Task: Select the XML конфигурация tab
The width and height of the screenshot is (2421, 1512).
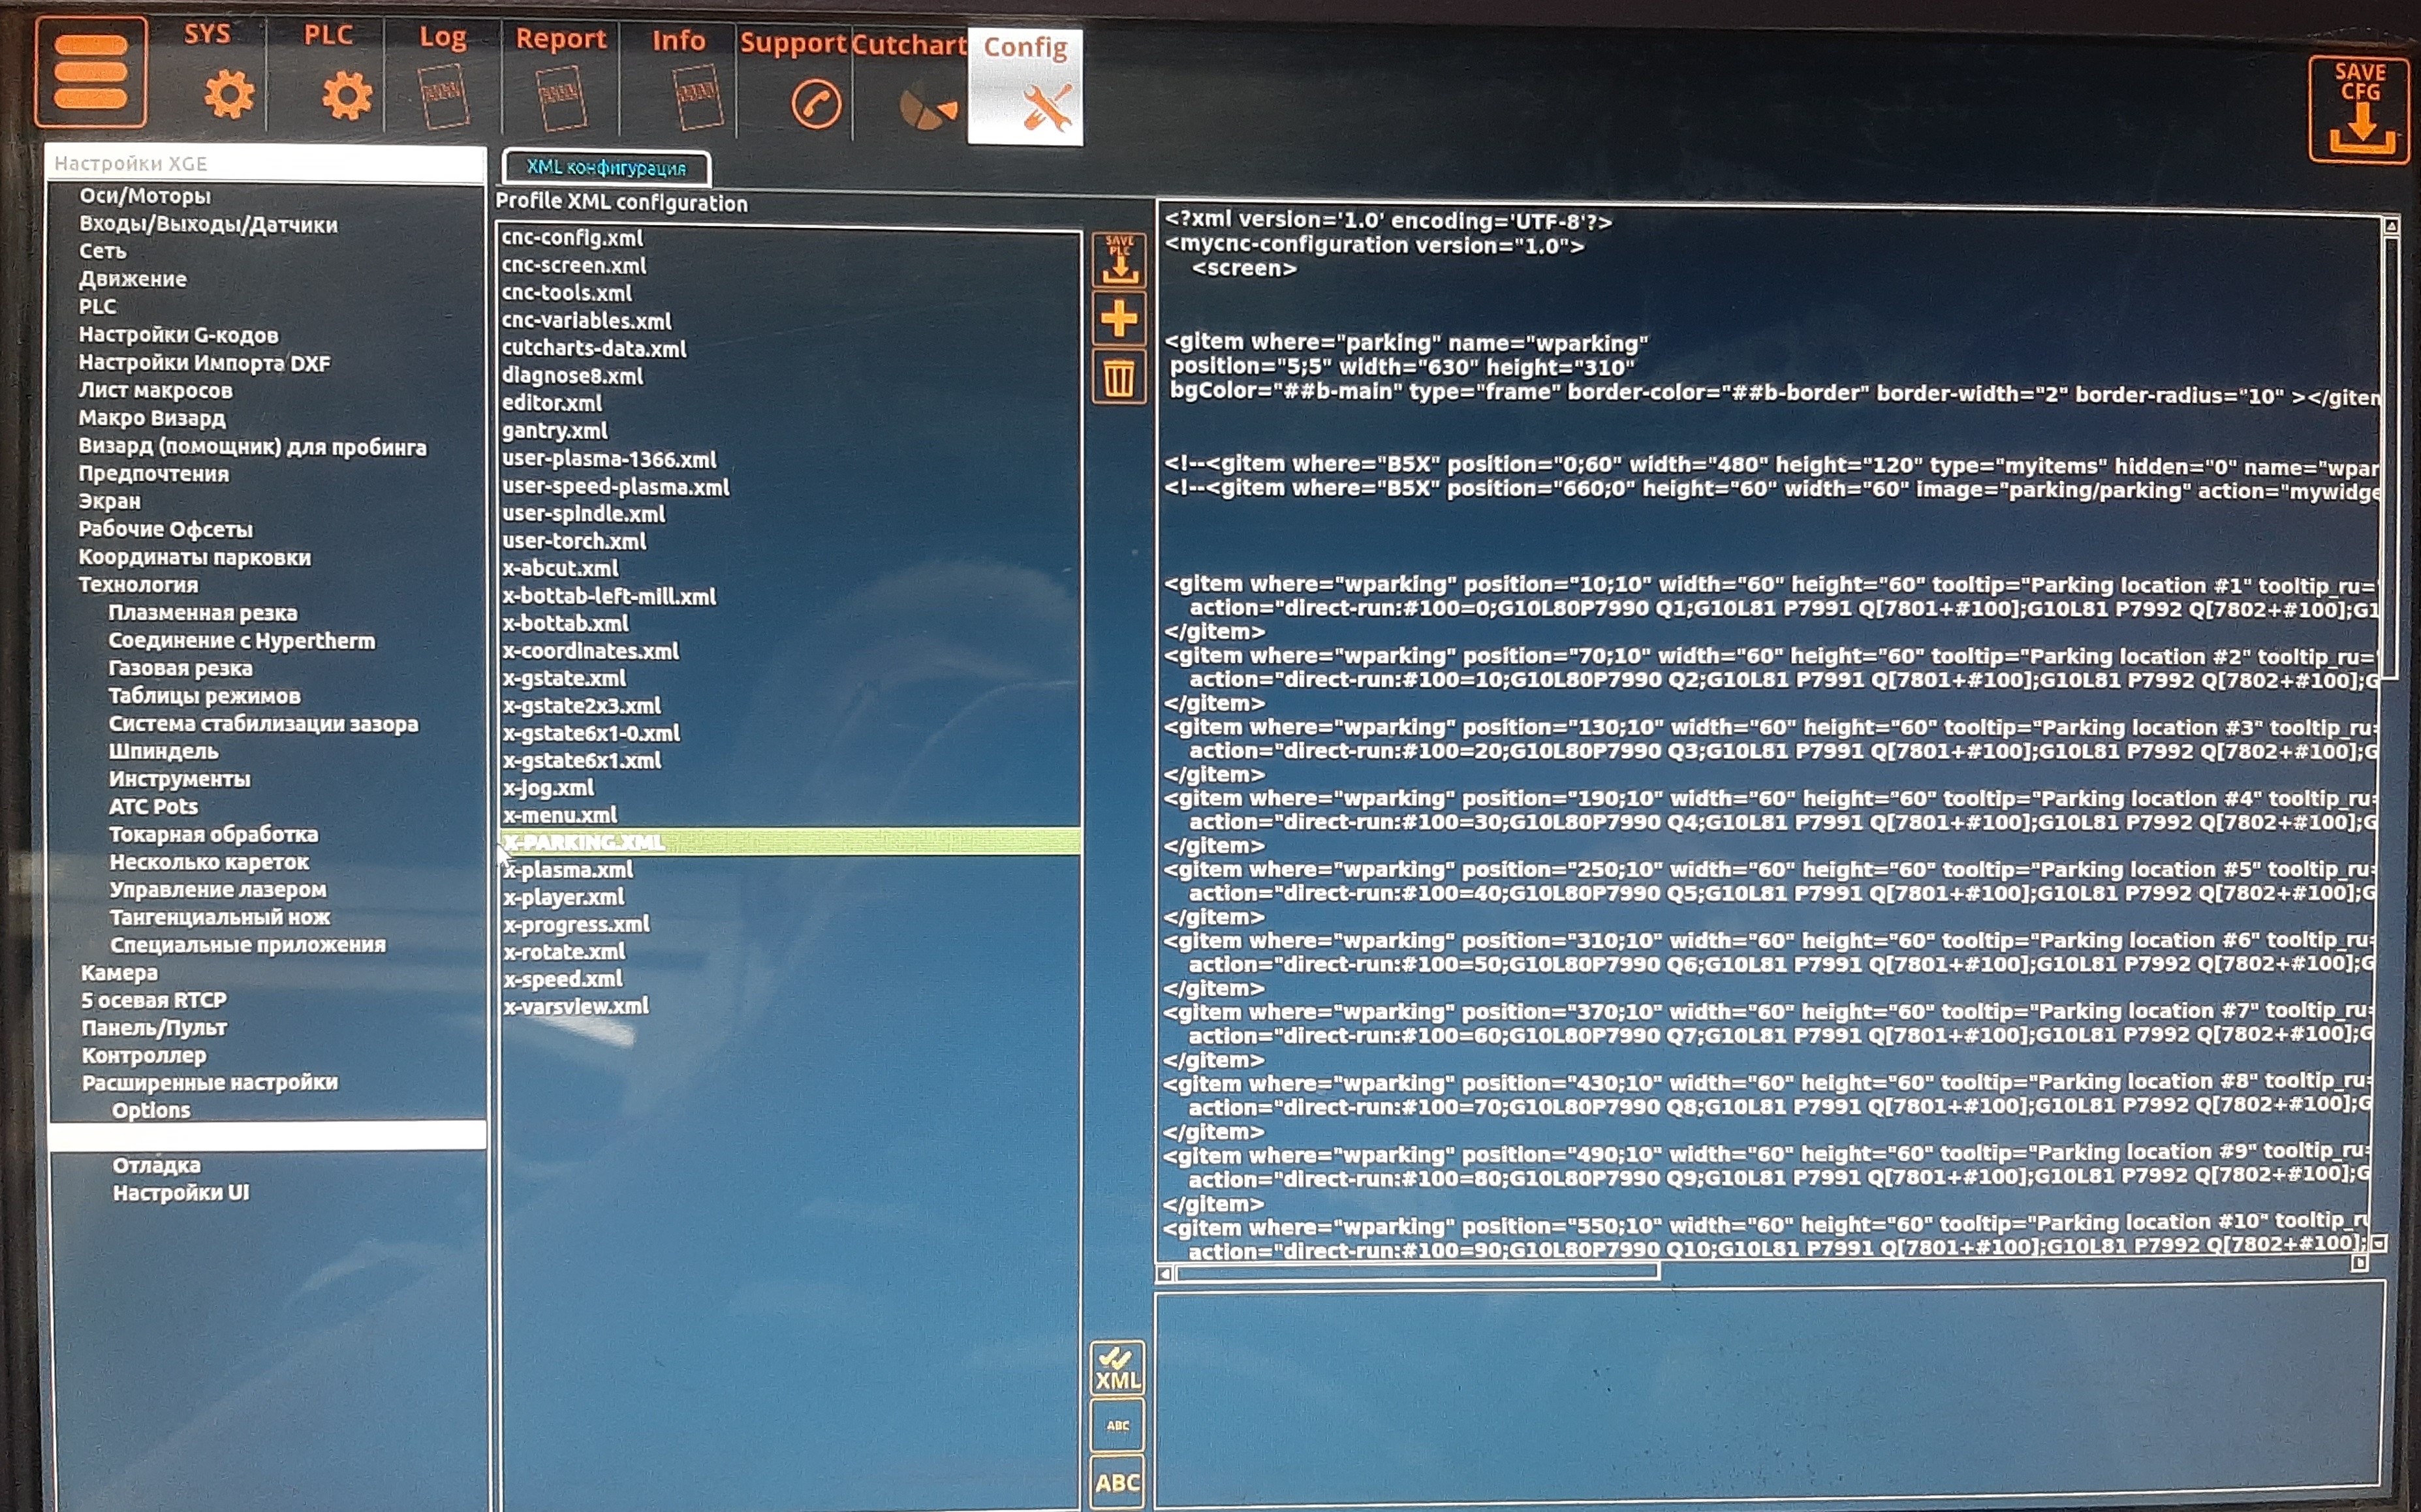Action: (606, 168)
